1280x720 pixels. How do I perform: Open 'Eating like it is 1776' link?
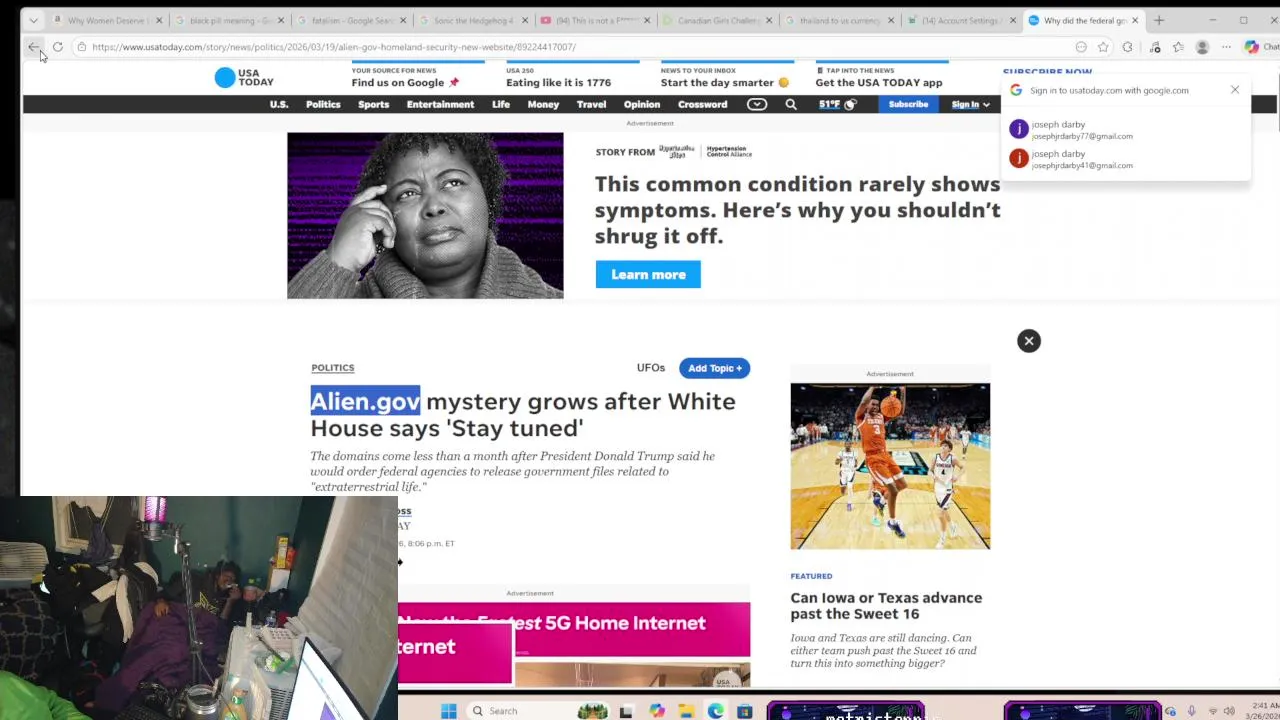pos(558,82)
